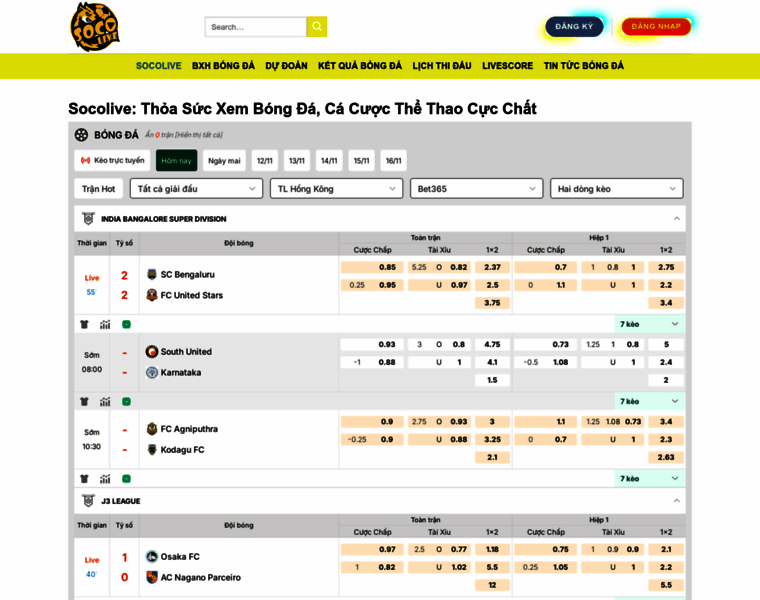Screen dimensions: 760x600
Task: Click the Đăng Nhập login button
Action: coord(656,27)
